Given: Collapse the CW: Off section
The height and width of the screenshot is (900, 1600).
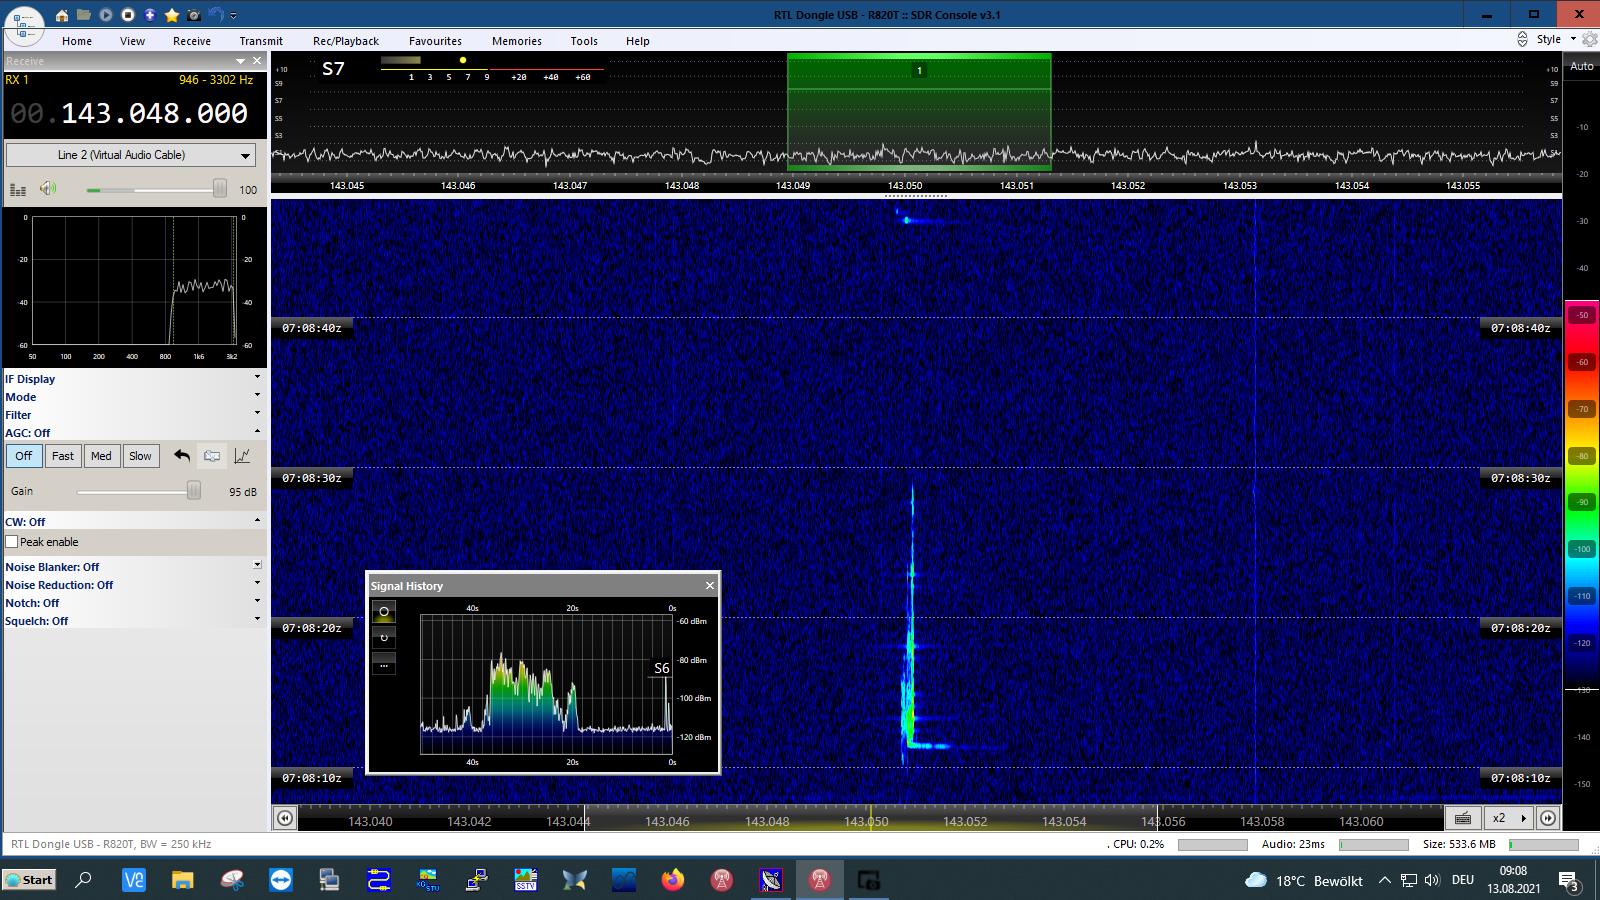Looking at the screenshot, I should (x=134, y=522).
